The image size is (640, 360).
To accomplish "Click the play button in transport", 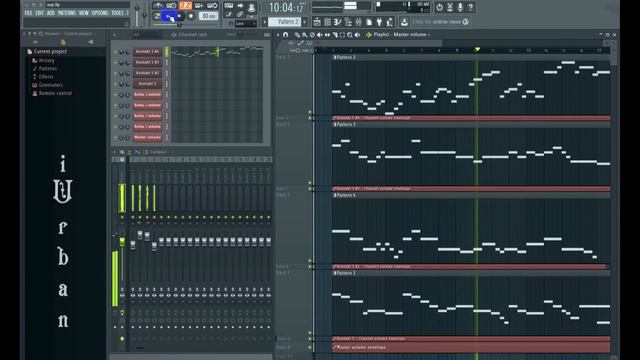I will (168, 16).
